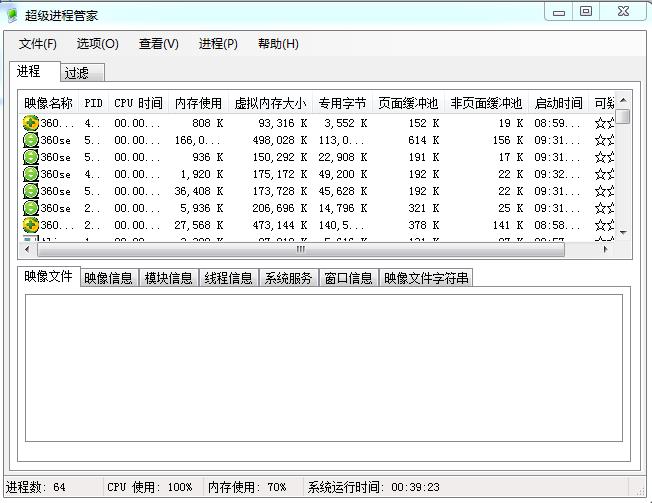Click inside the 映像文件 text box
This screenshot has height=503, width=652.
pos(324,368)
